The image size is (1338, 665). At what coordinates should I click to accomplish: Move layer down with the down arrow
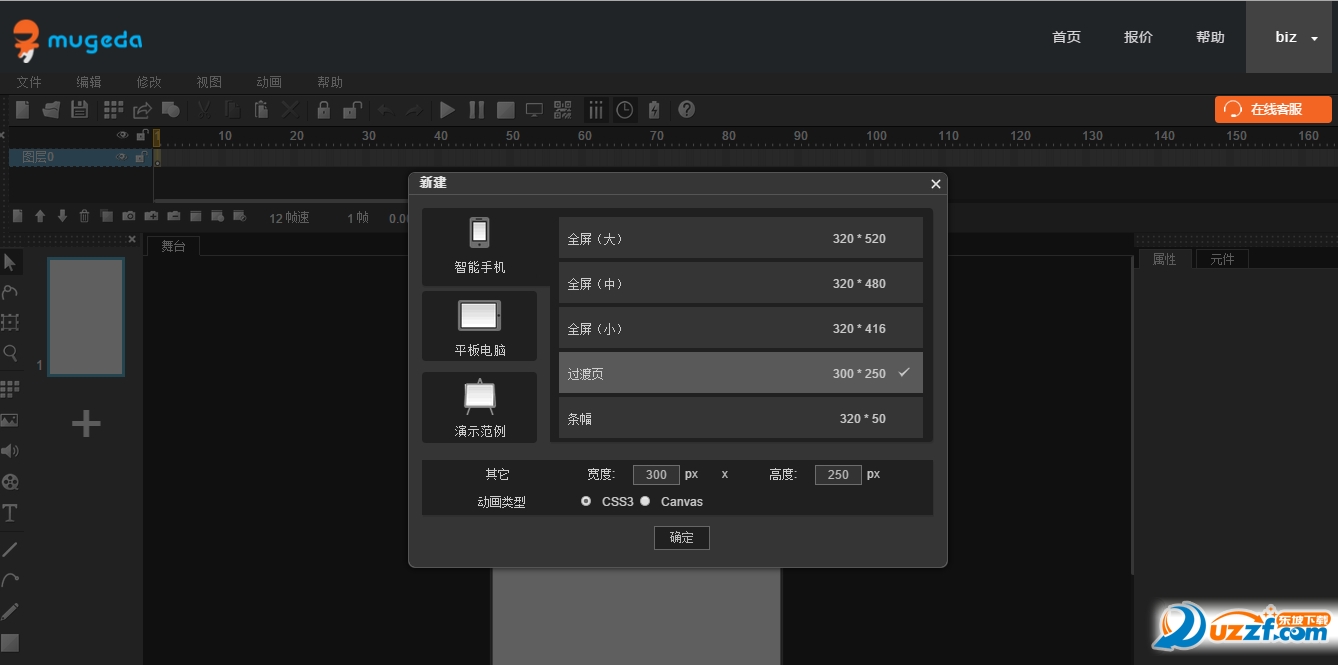62,216
